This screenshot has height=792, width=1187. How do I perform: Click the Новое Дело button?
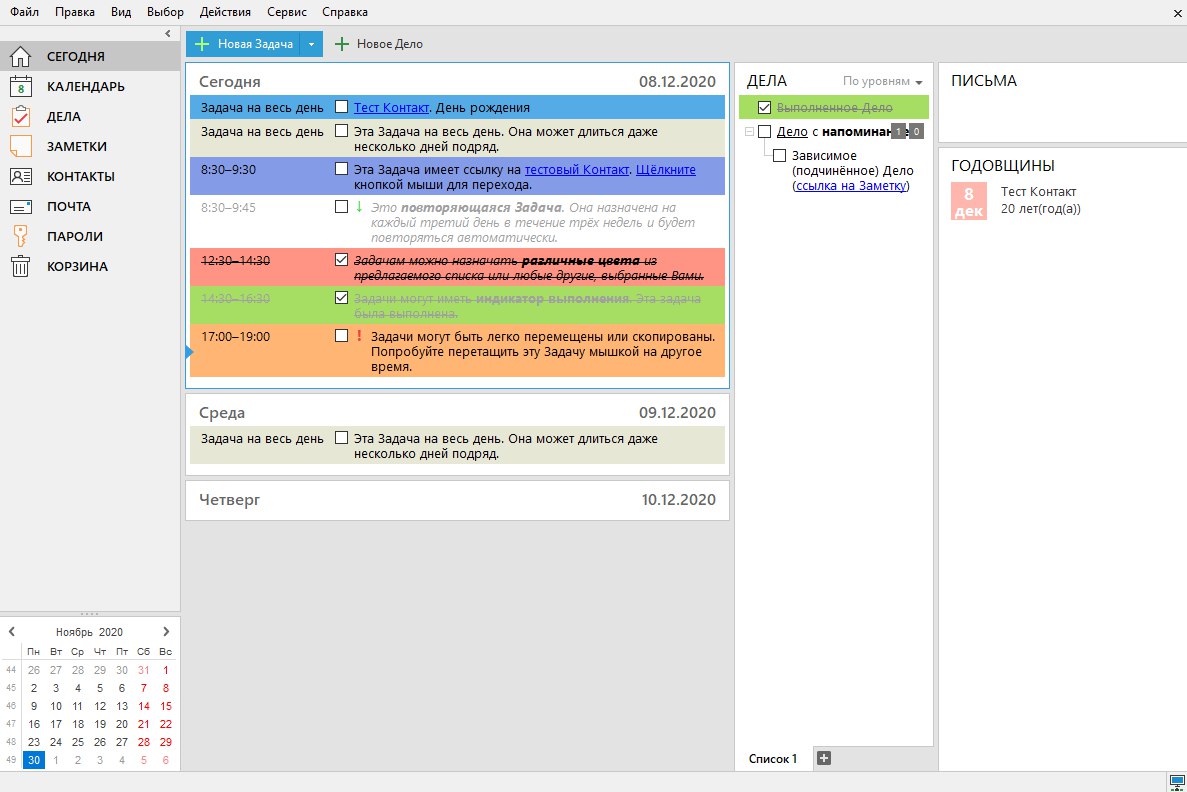[379, 44]
